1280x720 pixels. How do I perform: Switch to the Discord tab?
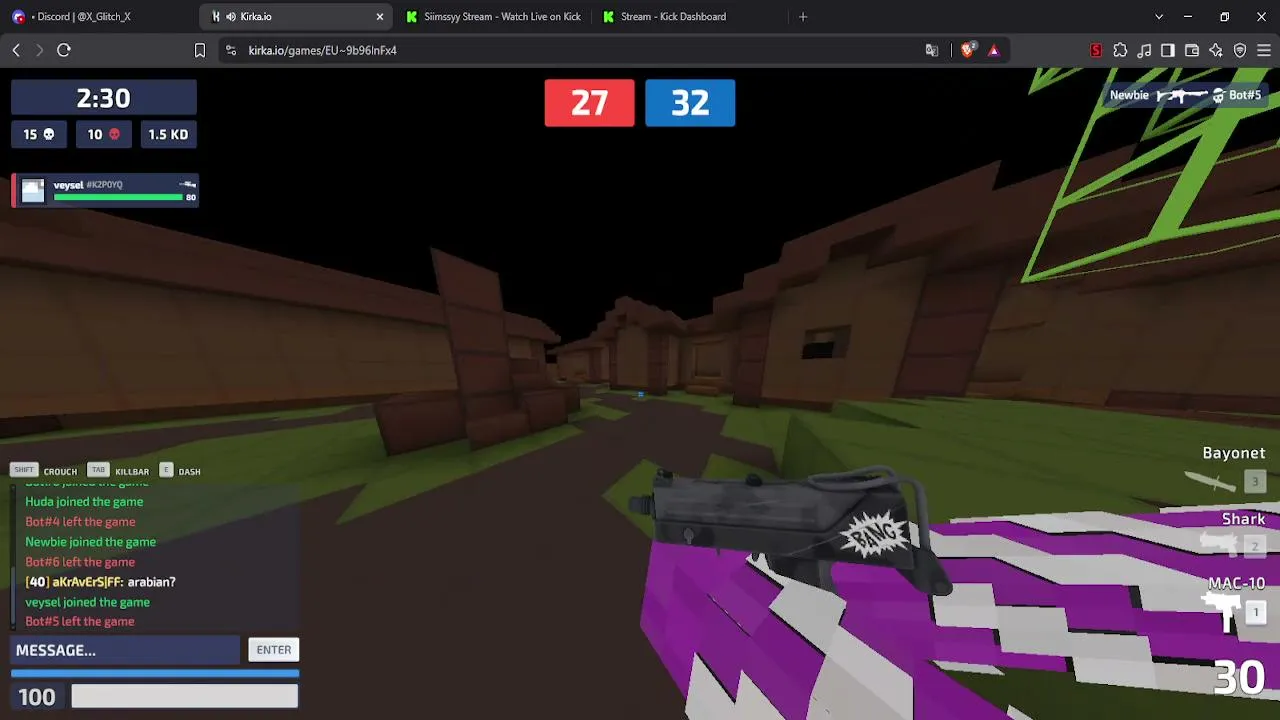tap(98, 17)
